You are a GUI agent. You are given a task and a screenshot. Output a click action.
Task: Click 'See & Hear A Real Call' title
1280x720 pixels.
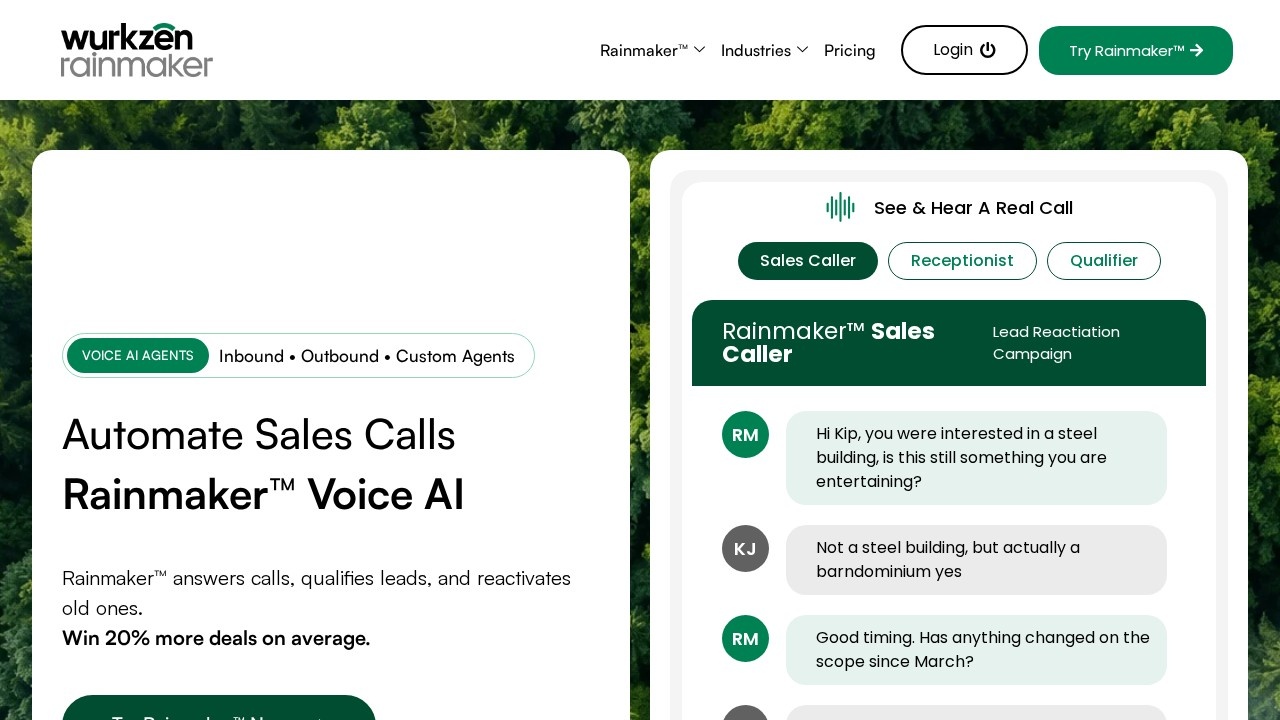(x=973, y=208)
